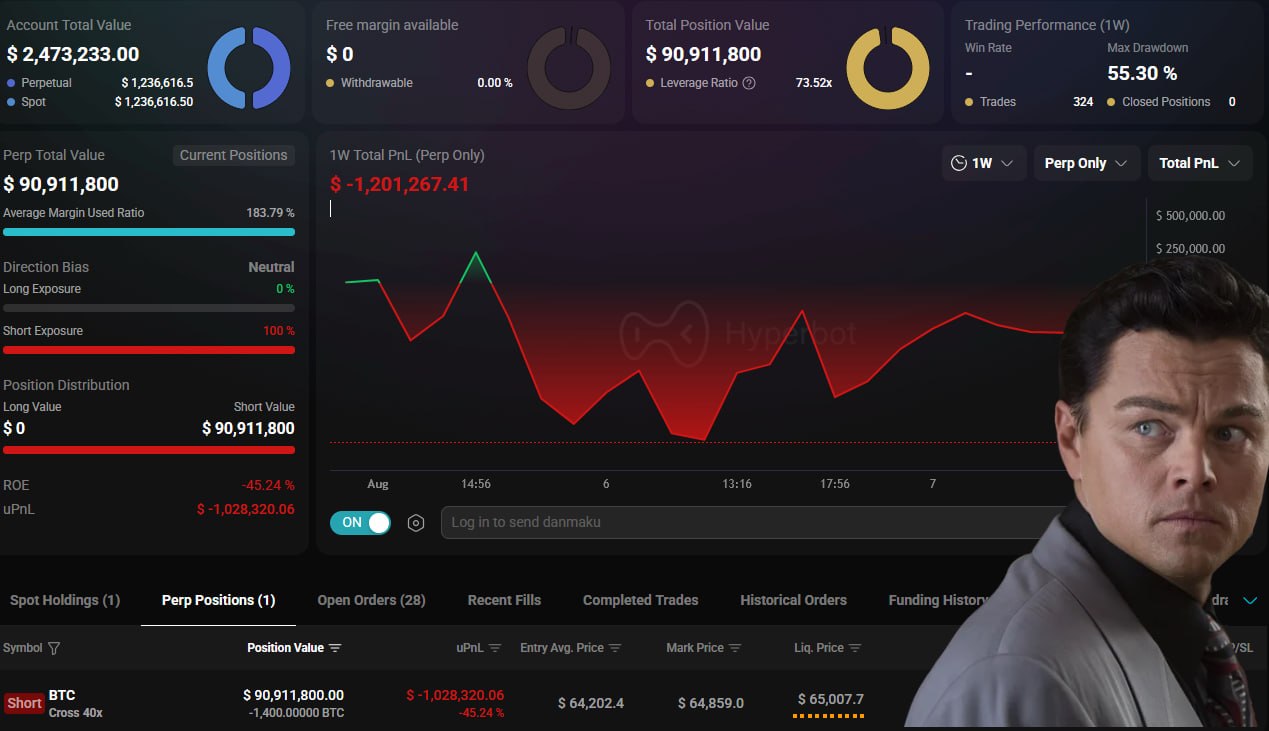Sort by Position Value column icon
Image resolution: width=1269 pixels, height=731 pixels.
coord(335,648)
